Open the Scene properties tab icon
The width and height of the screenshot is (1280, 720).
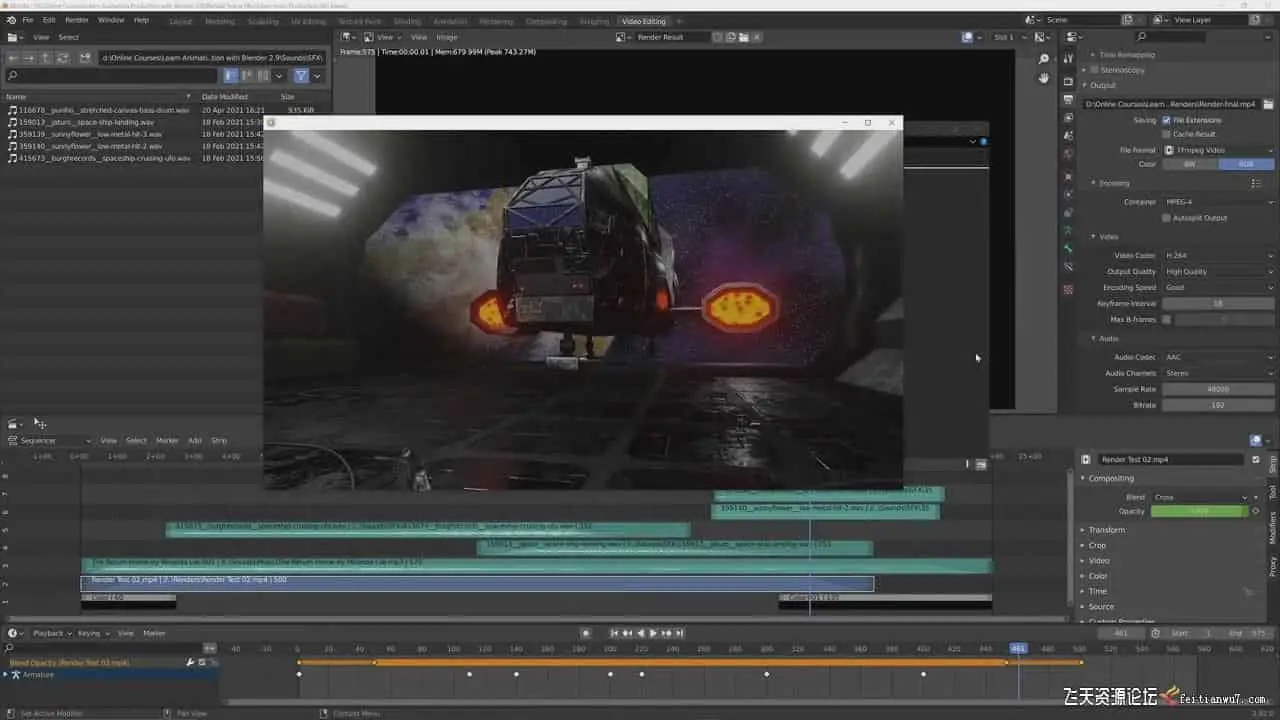click(x=1068, y=136)
